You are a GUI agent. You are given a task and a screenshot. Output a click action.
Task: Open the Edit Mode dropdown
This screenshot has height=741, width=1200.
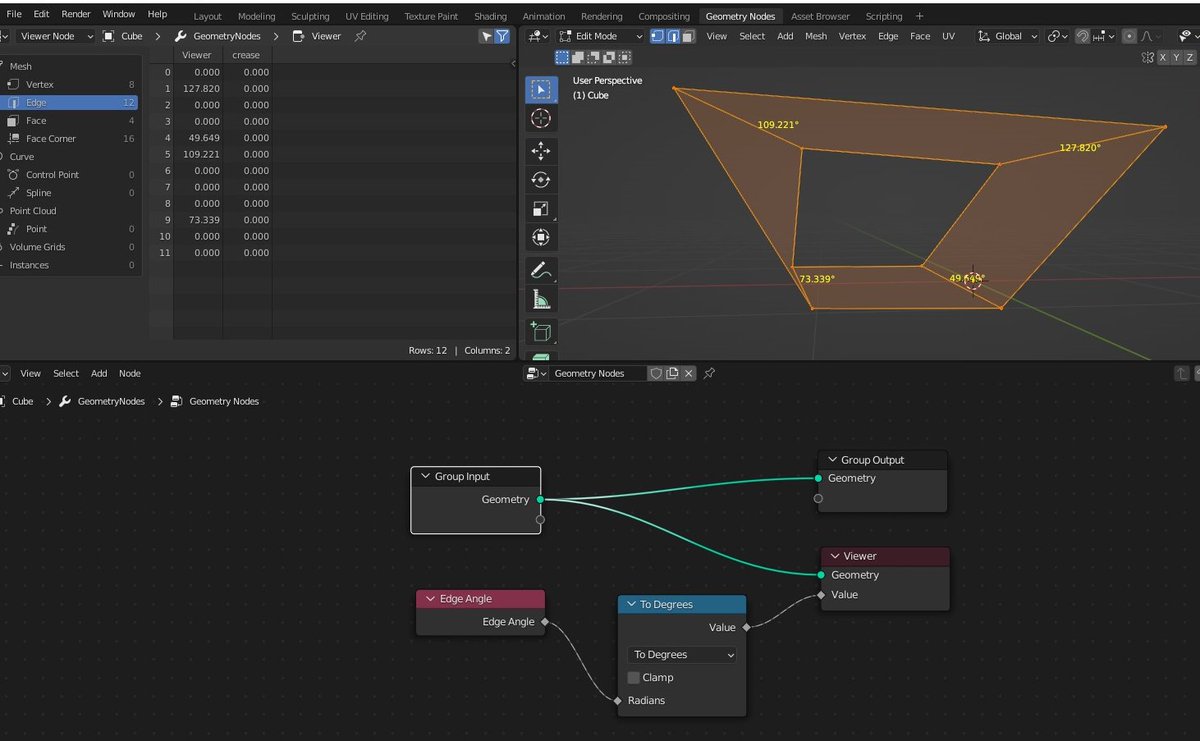click(x=600, y=36)
